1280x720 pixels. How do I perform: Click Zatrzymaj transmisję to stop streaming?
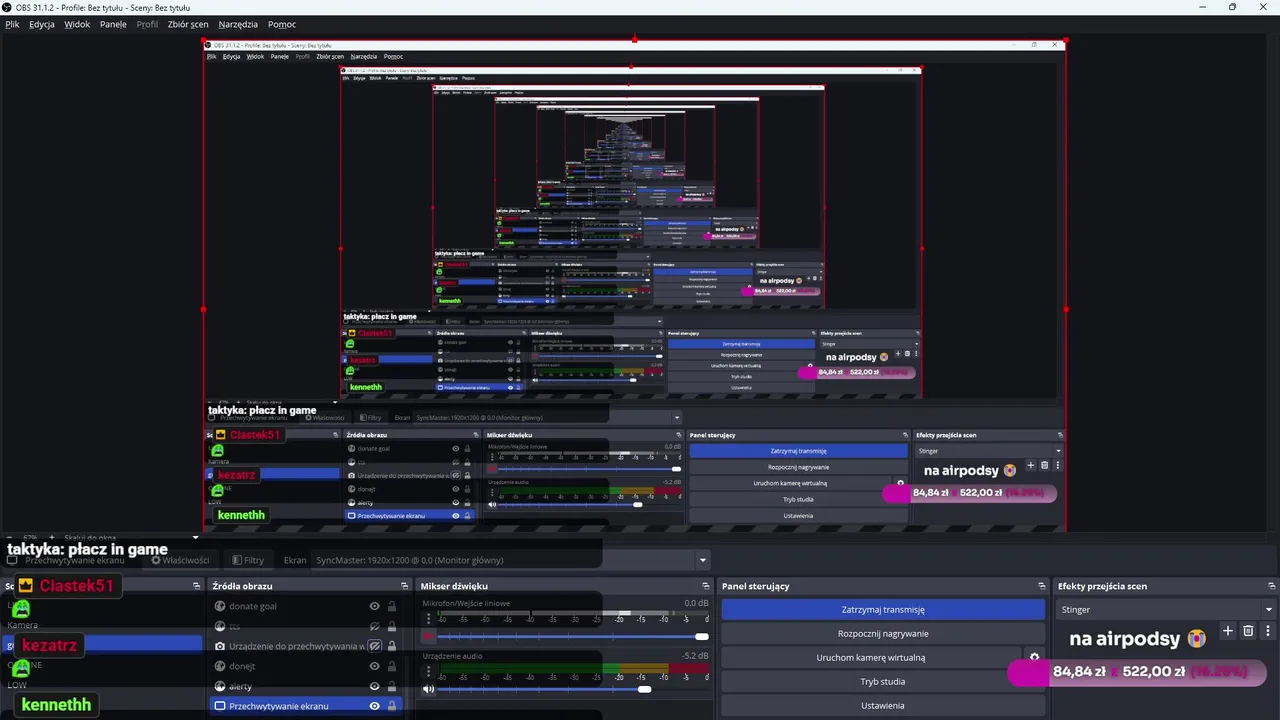coord(883,609)
